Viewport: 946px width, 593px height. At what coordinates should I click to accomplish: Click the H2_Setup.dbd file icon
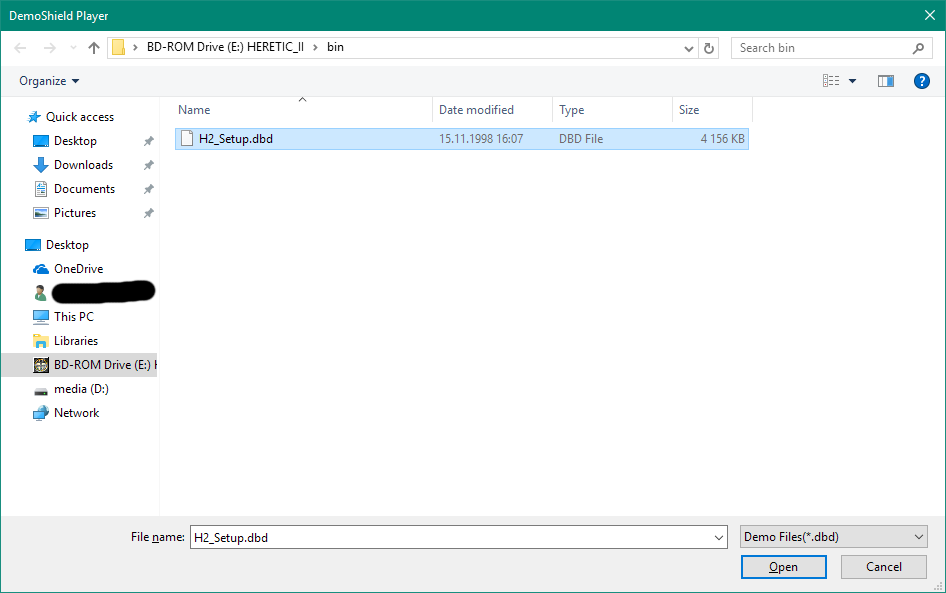pyautogui.click(x=188, y=139)
